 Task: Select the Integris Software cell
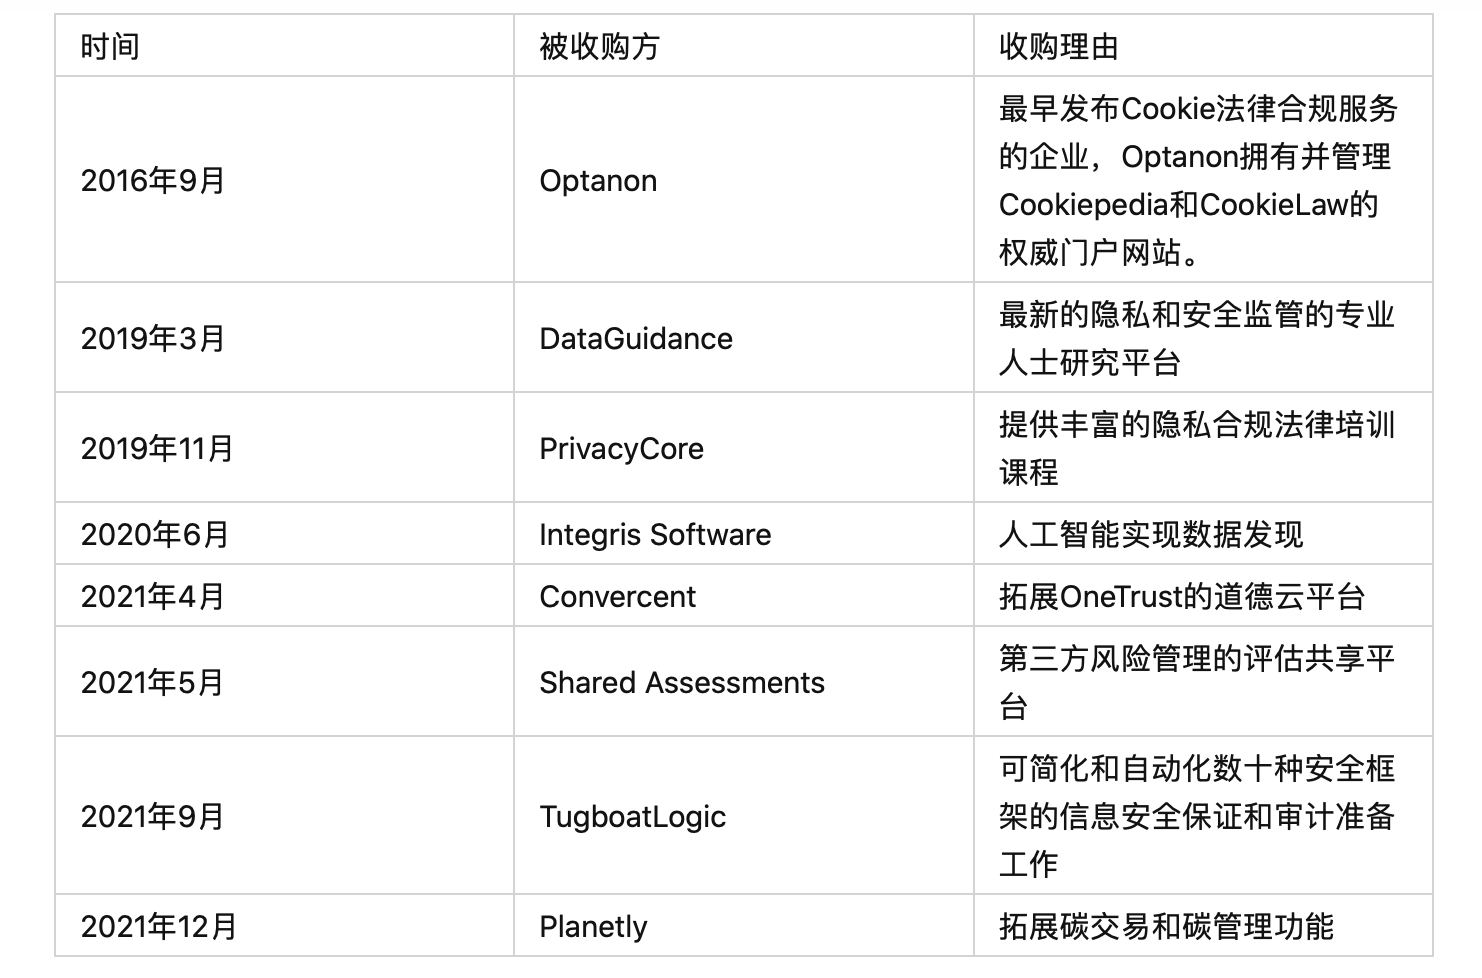(x=743, y=534)
